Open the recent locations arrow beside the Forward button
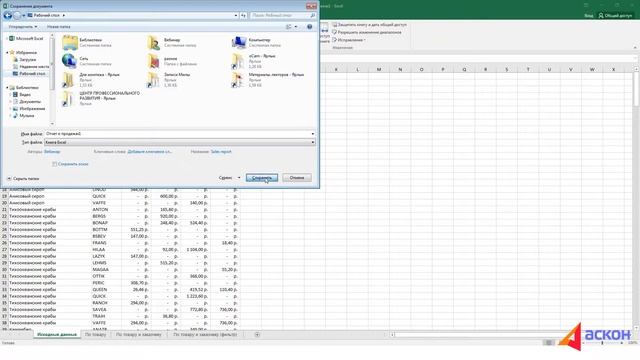 [24, 16]
